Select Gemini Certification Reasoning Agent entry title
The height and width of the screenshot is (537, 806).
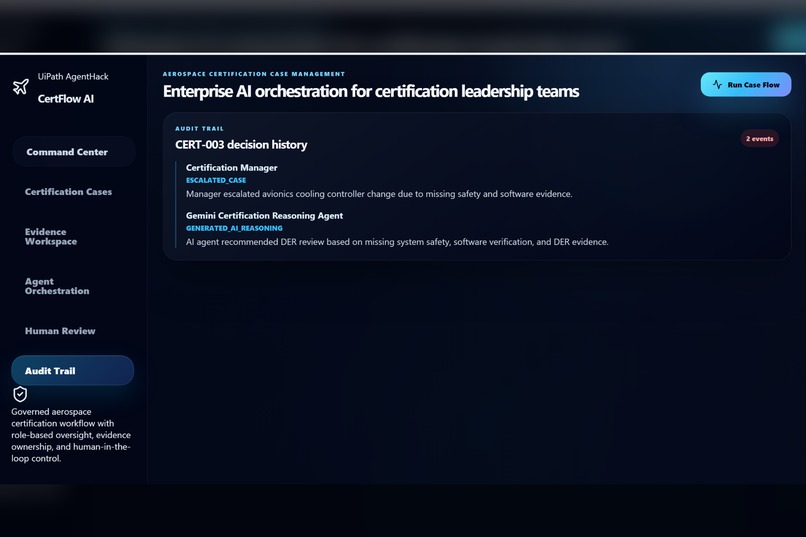click(x=264, y=215)
